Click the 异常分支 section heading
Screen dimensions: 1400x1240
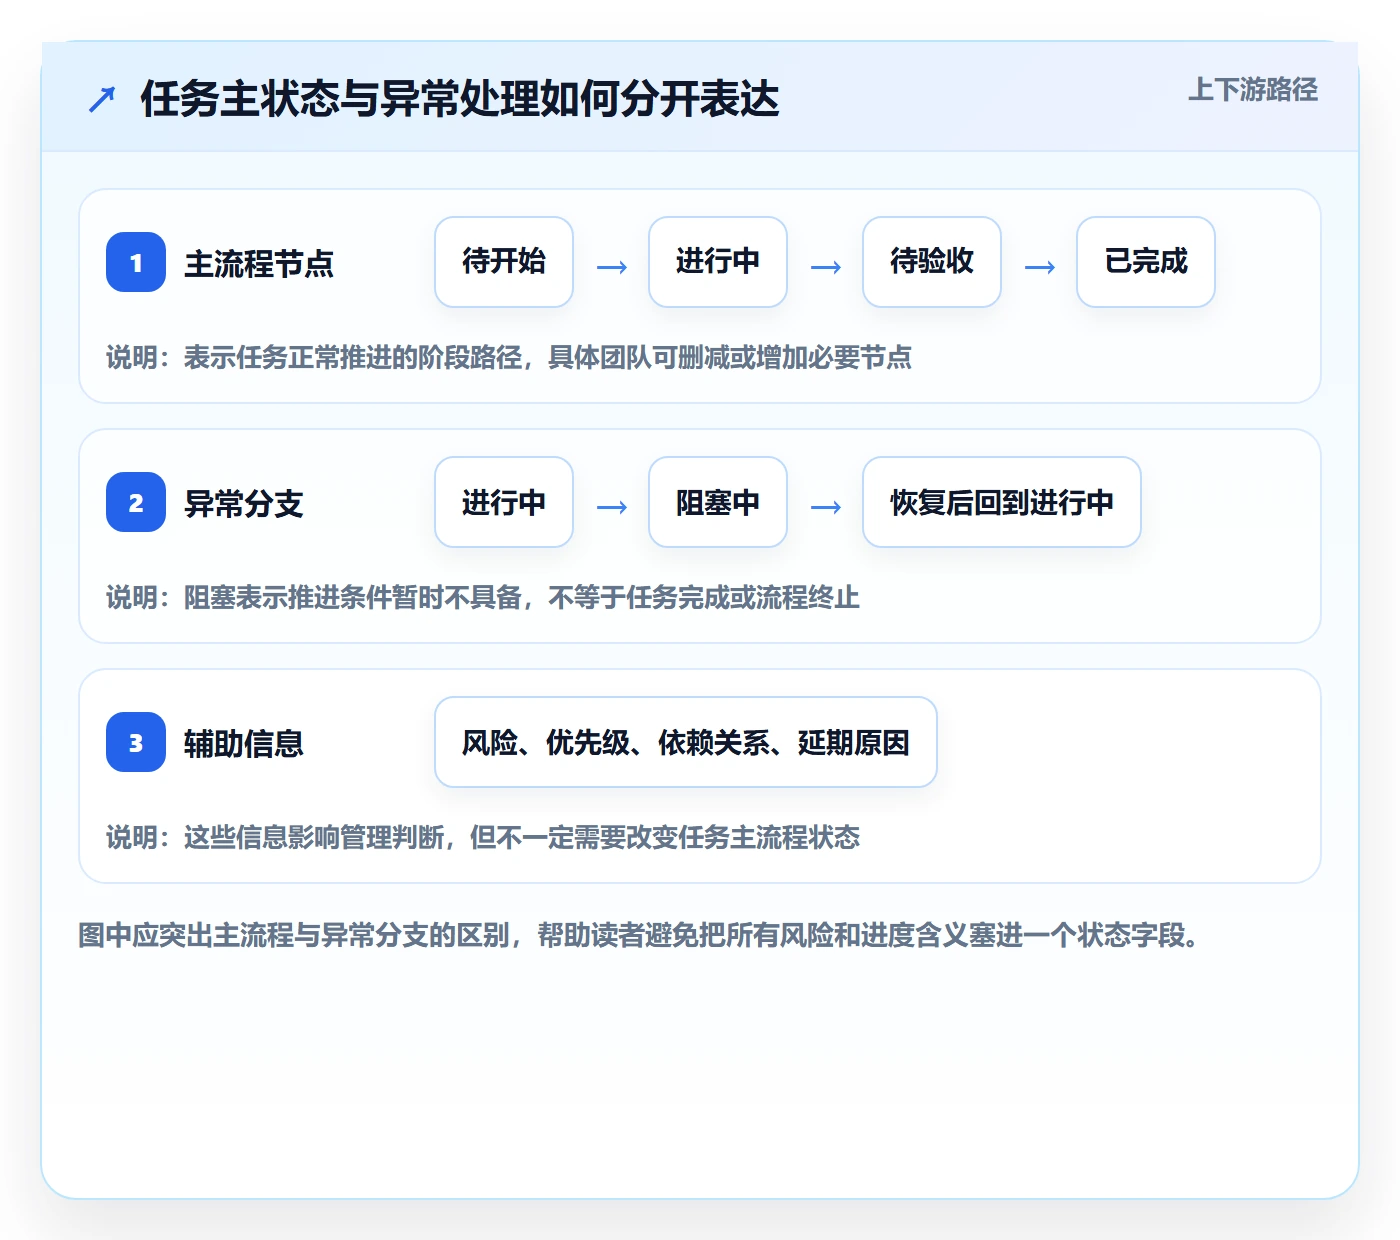244,504
